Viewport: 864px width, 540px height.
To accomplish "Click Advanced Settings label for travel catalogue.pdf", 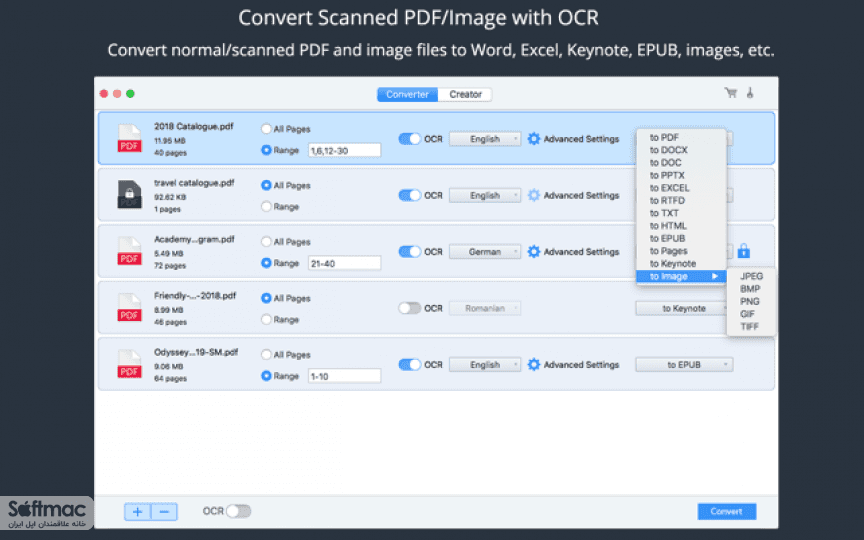I will [581, 195].
